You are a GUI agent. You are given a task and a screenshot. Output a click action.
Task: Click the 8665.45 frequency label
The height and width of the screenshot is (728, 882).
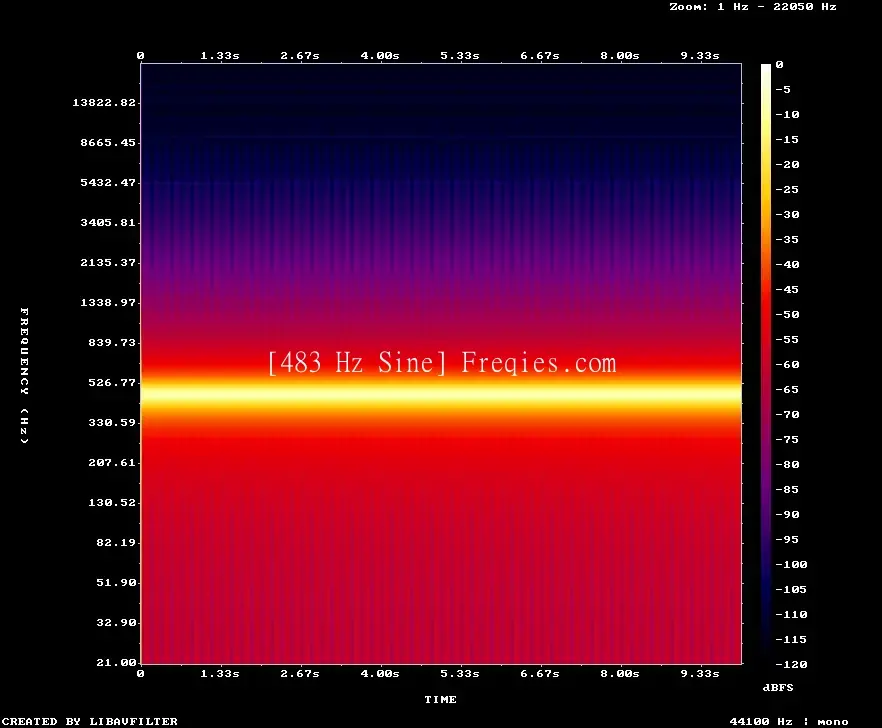coord(108,142)
